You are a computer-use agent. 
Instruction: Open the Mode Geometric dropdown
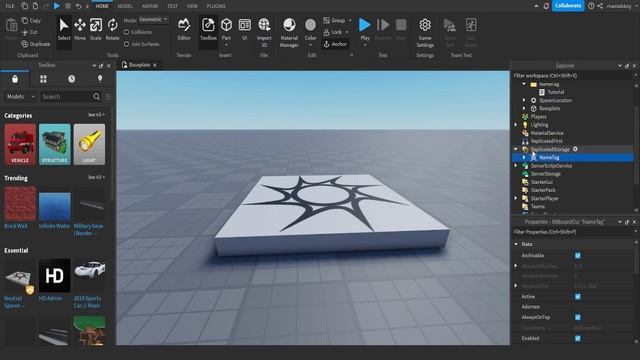tap(153, 20)
